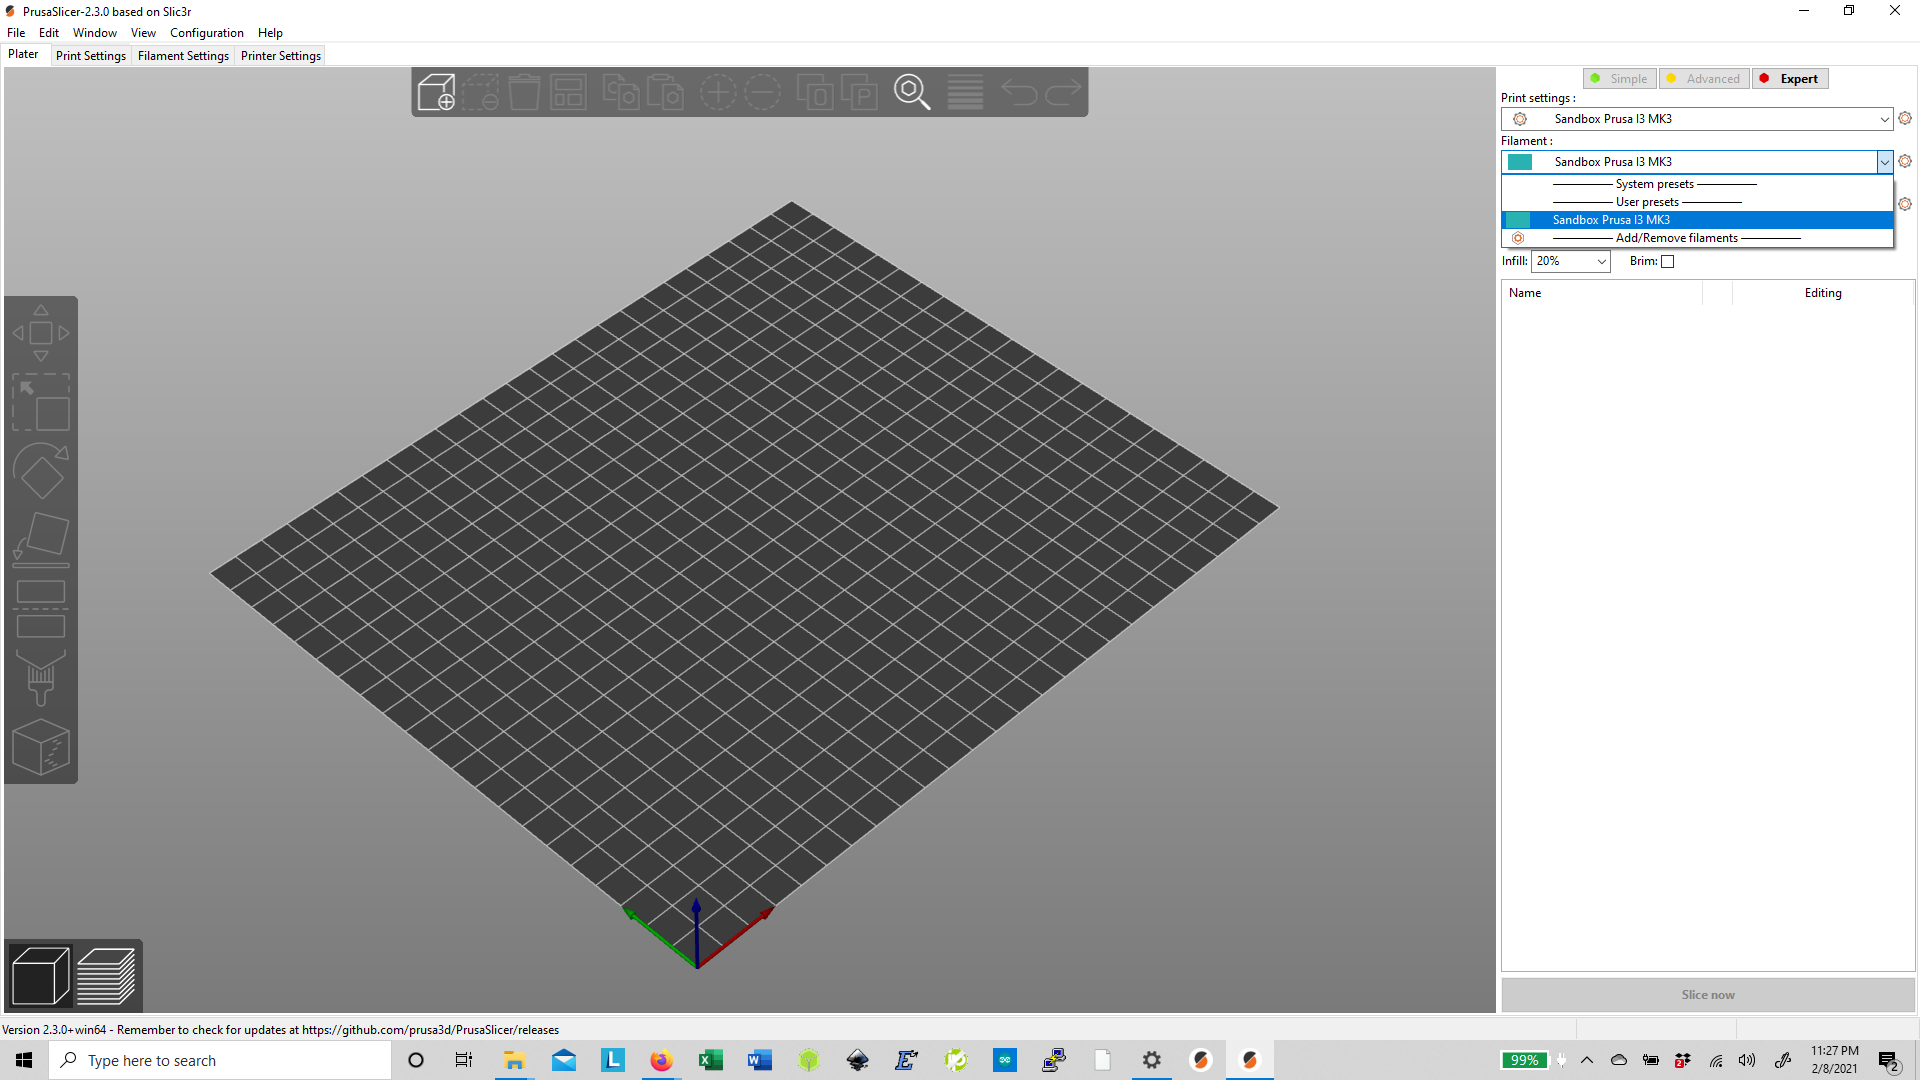Select the Cut tool
The width and height of the screenshot is (1920, 1080).
(41, 609)
